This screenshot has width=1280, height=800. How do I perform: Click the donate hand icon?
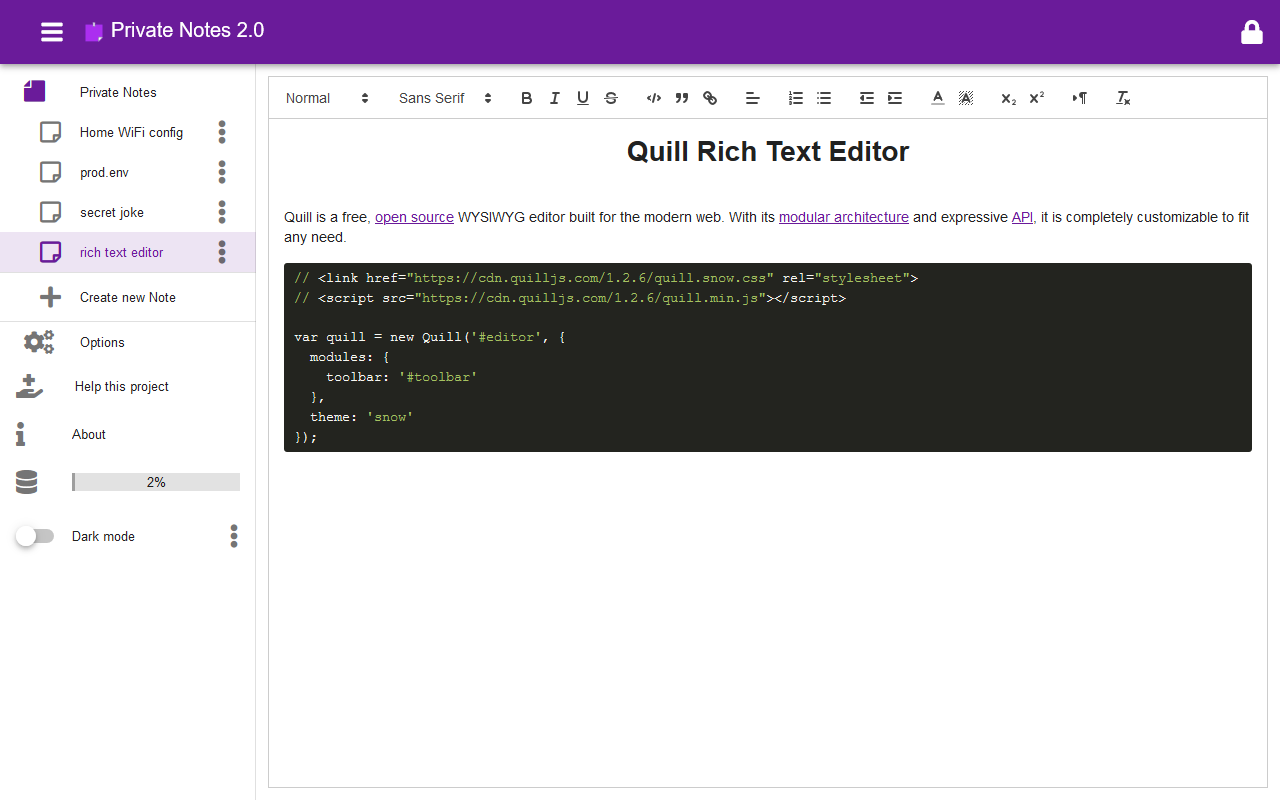pos(30,387)
